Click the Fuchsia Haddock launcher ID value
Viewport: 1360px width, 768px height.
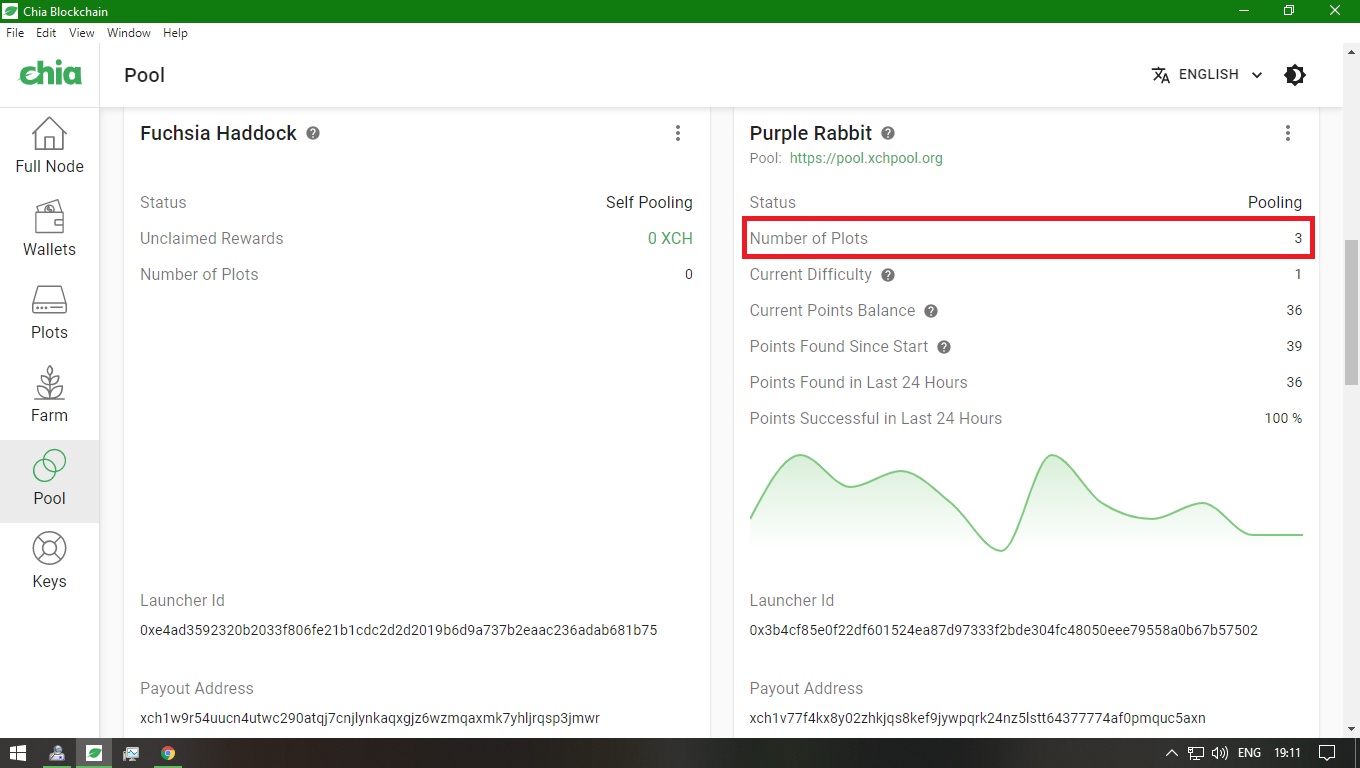point(398,630)
